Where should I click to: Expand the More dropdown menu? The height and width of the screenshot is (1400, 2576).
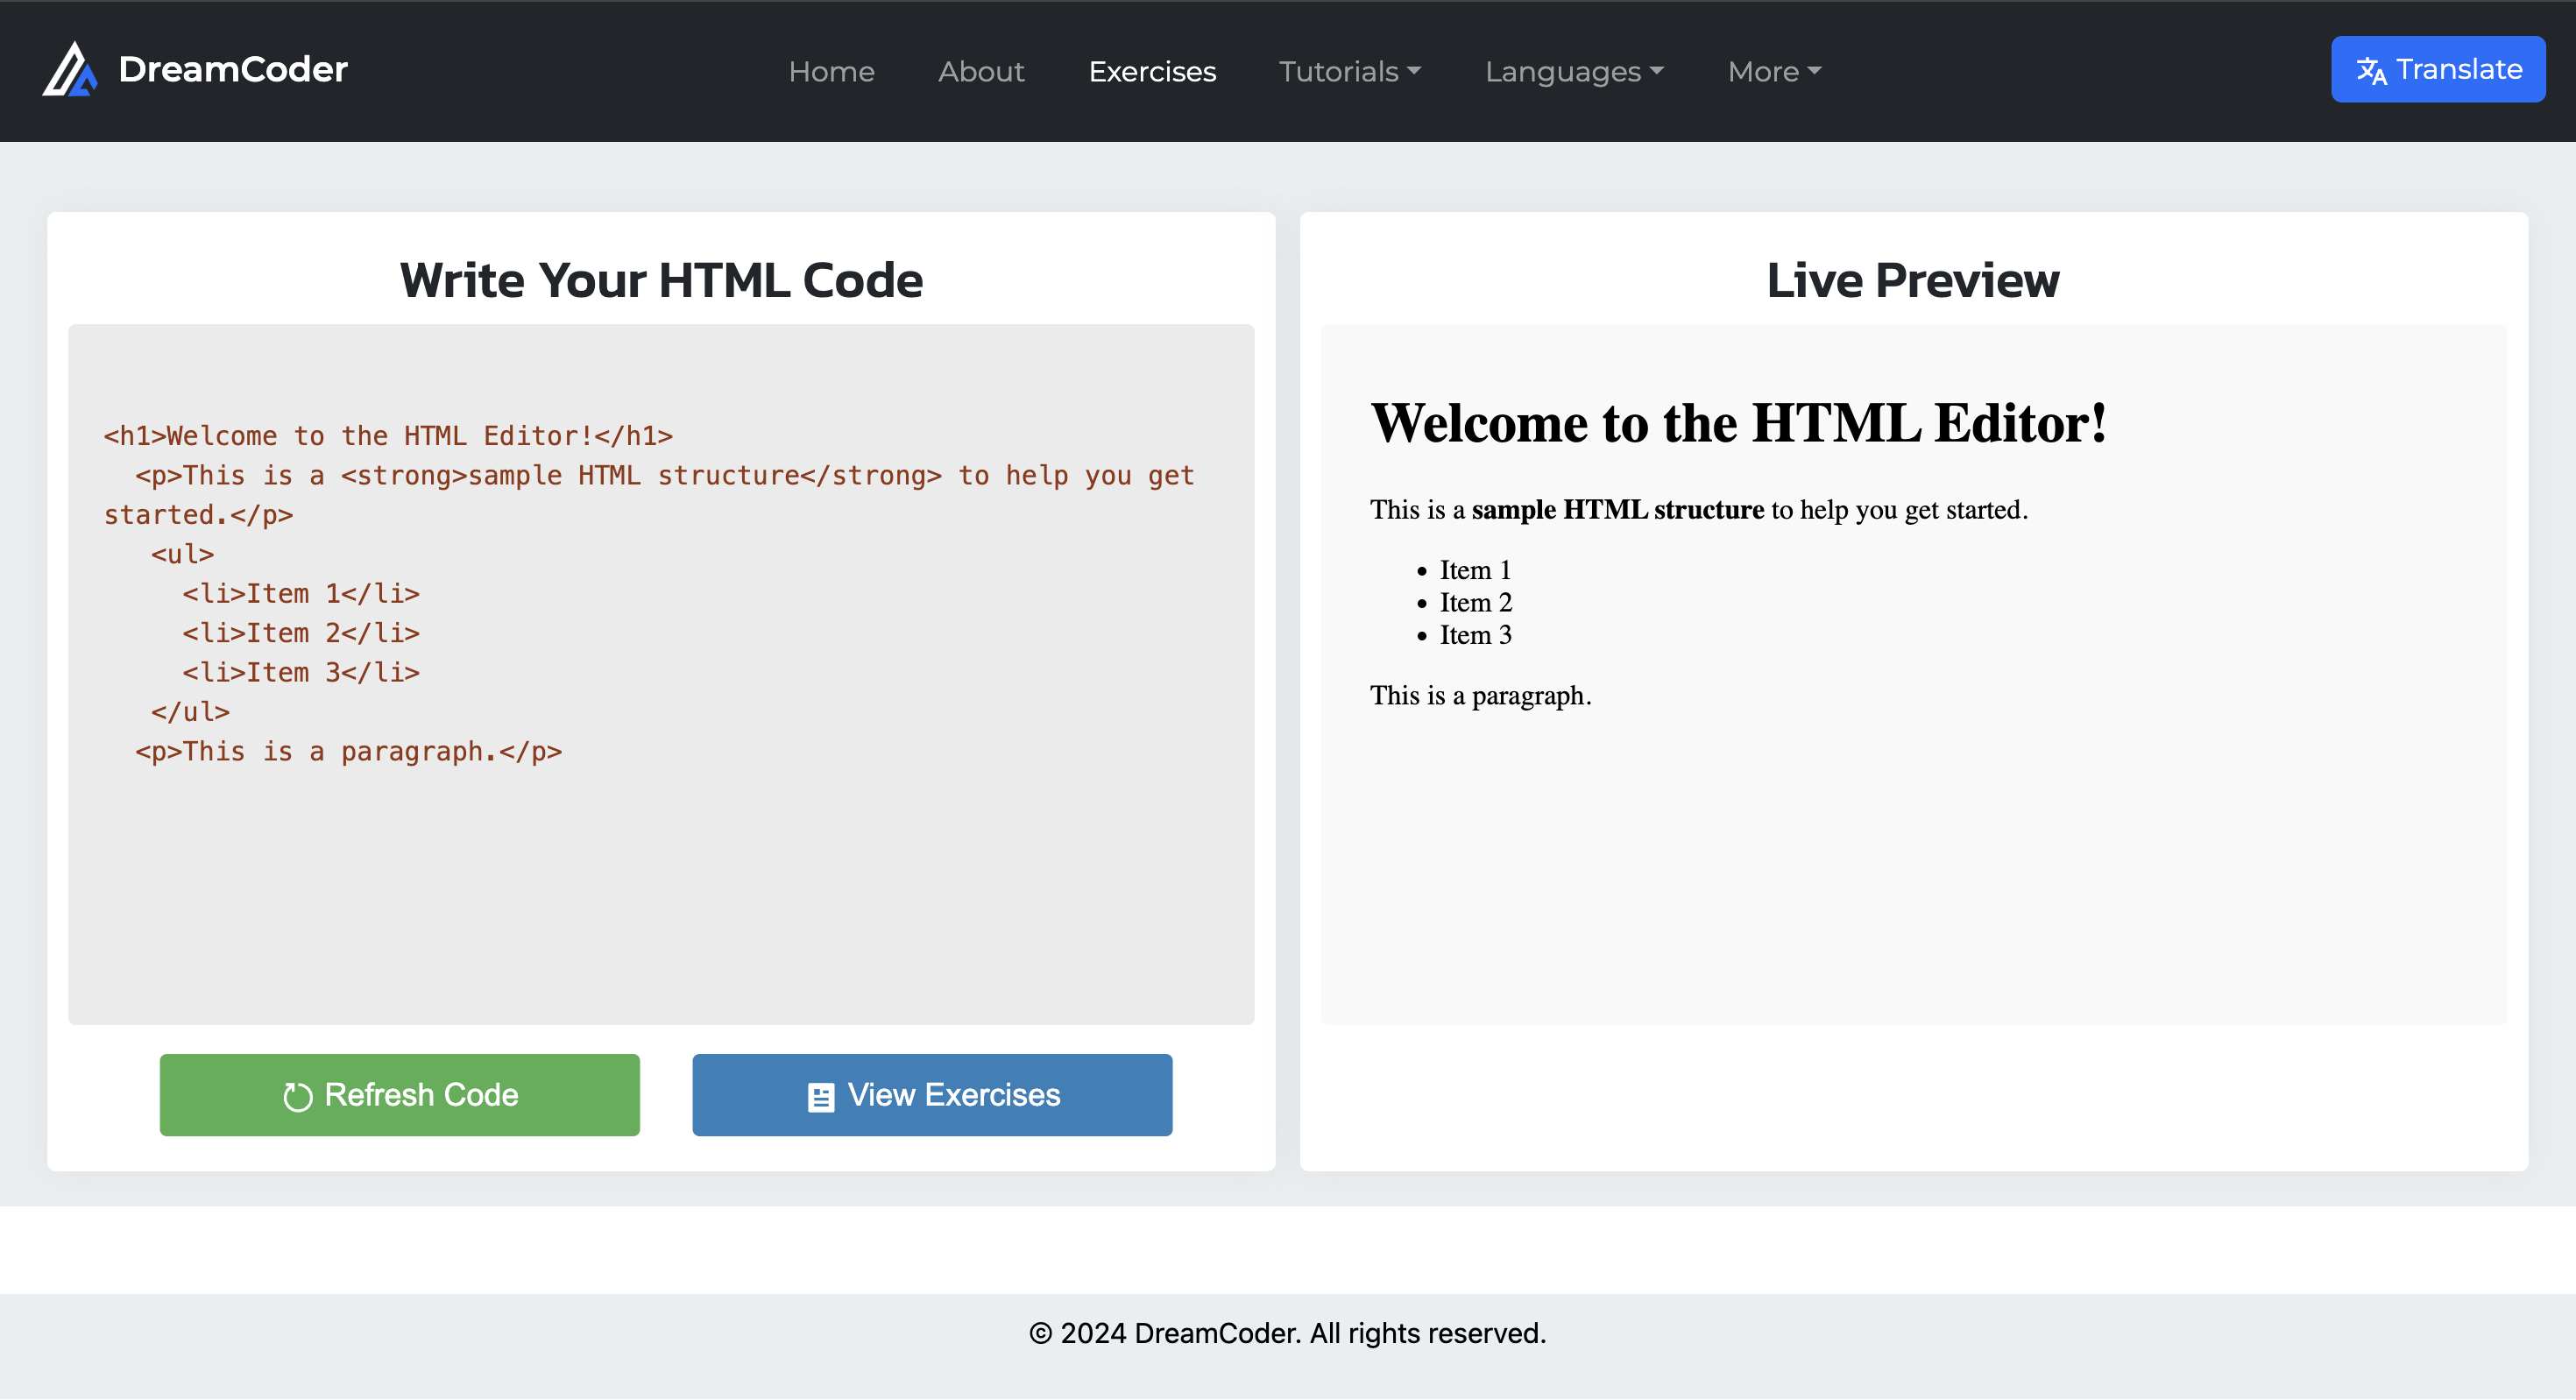point(1774,71)
